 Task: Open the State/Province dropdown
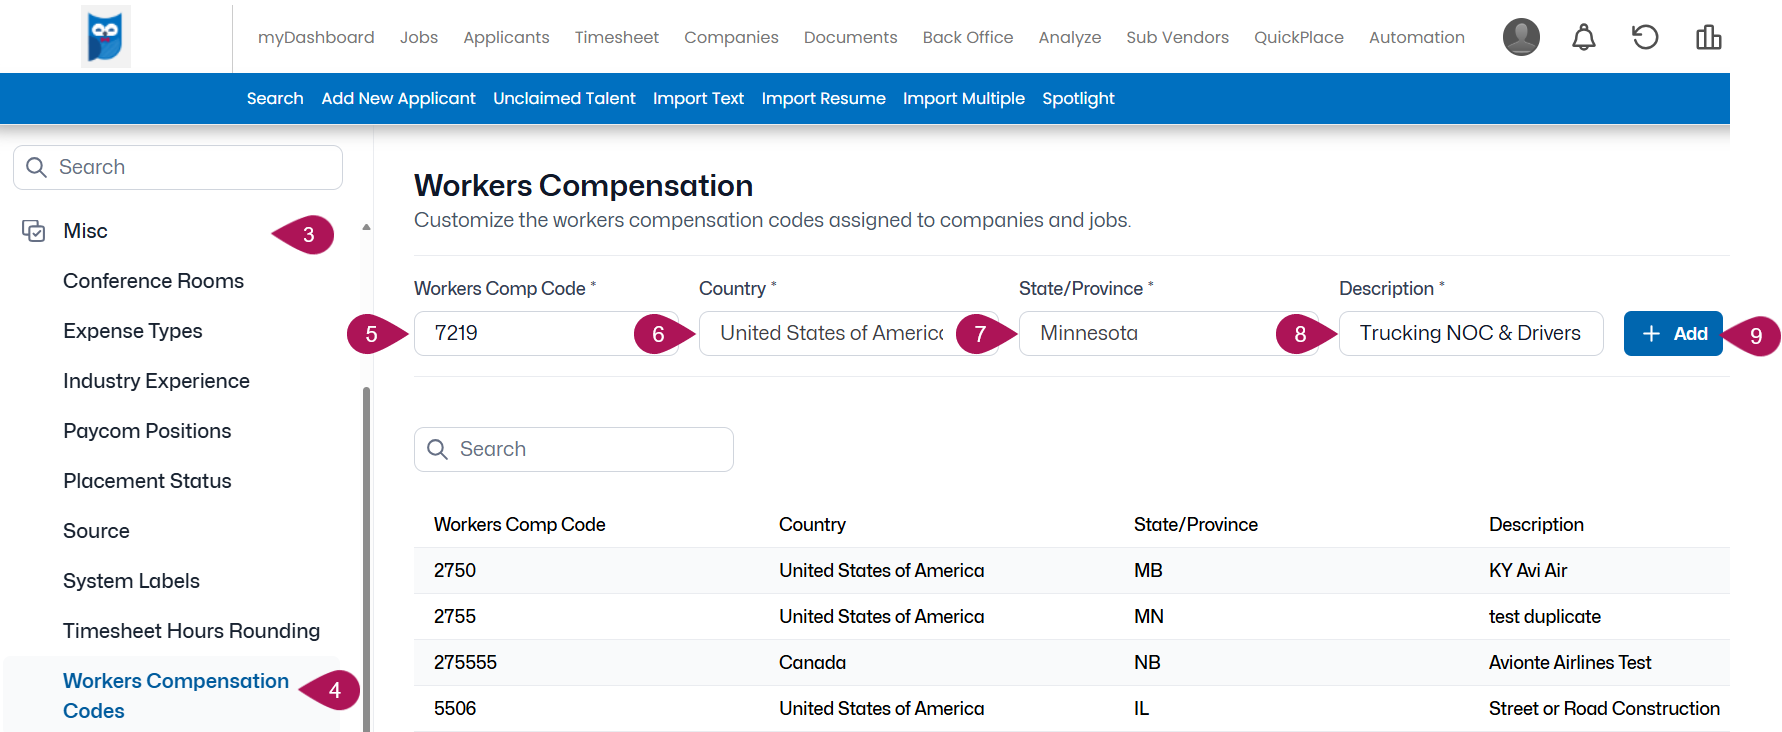(x=1150, y=333)
